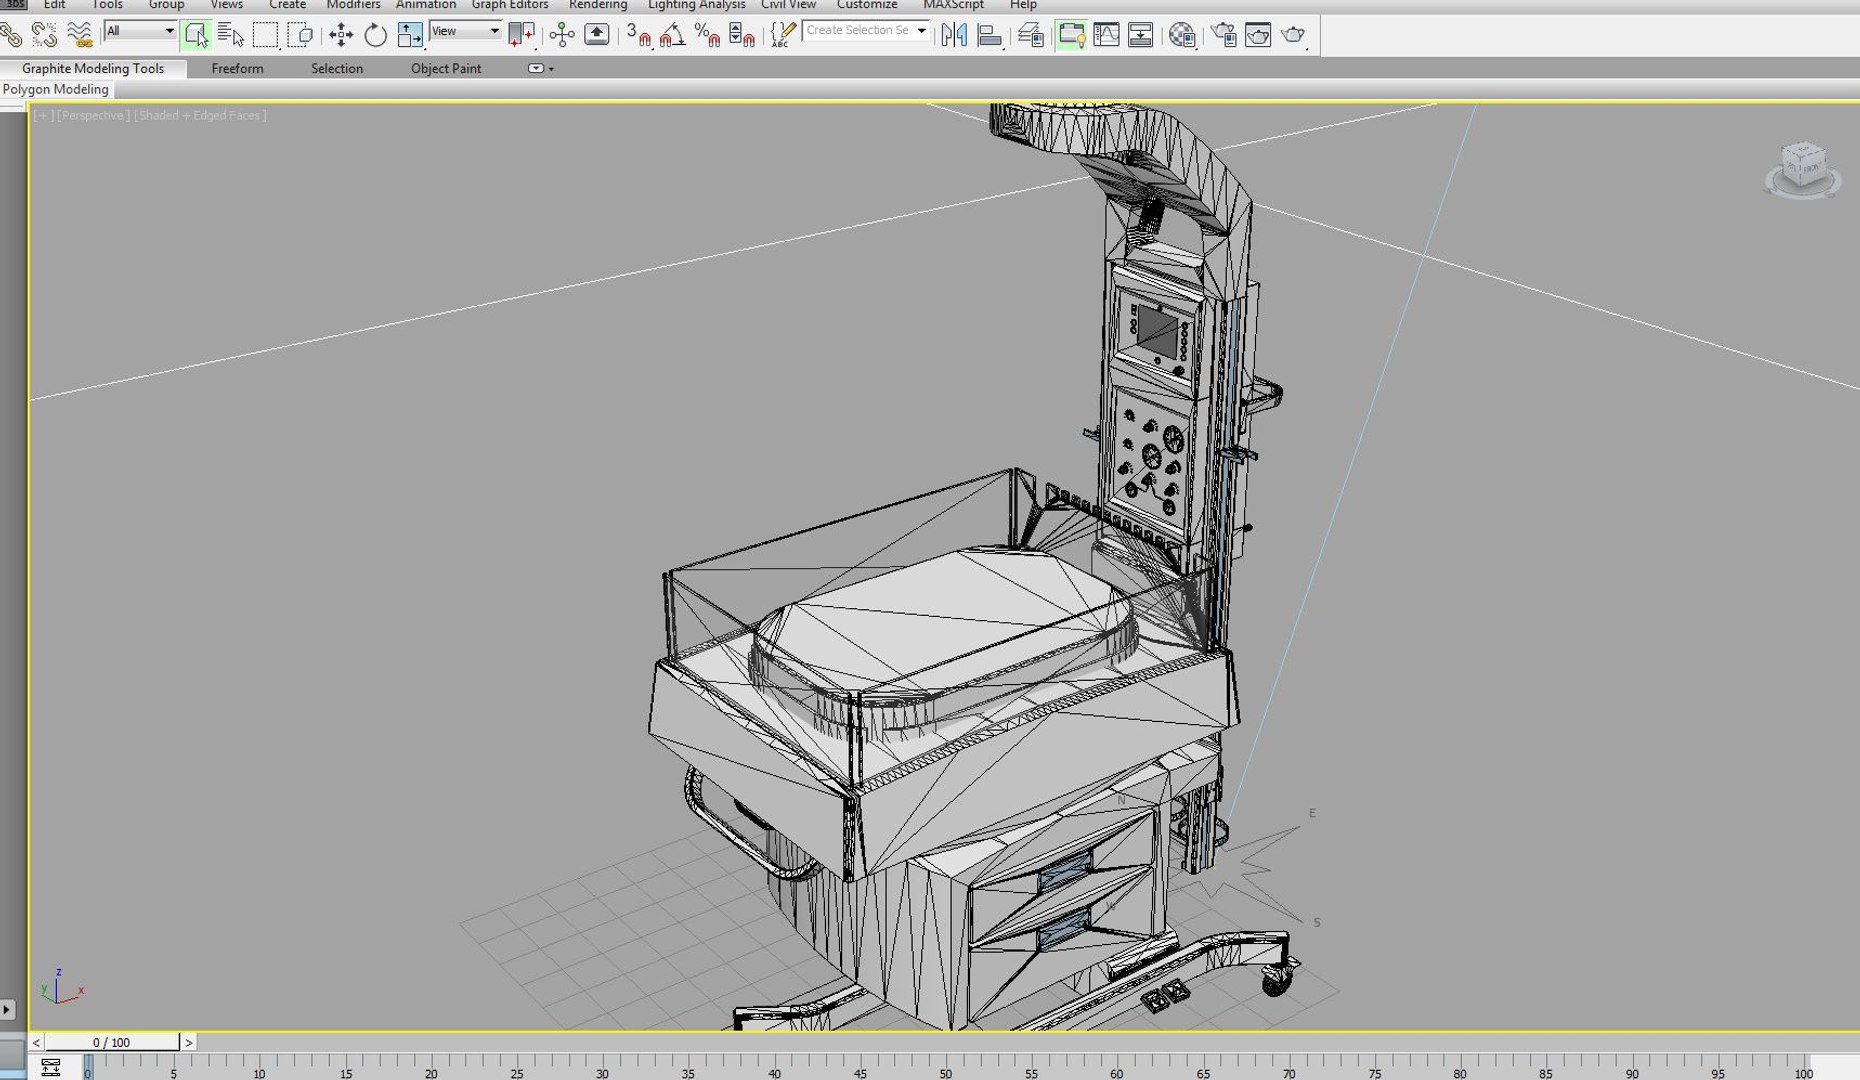
Task: Open the Rendering menu
Action: 598,5
